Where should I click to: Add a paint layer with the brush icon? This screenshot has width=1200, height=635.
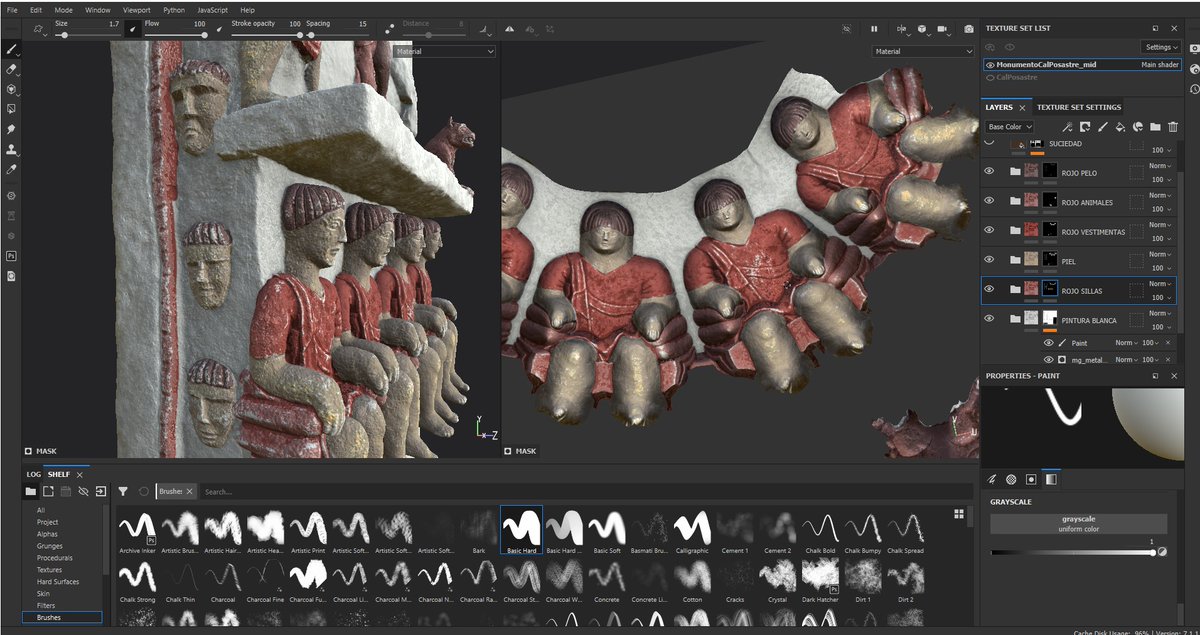click(x=1103, y=127)
